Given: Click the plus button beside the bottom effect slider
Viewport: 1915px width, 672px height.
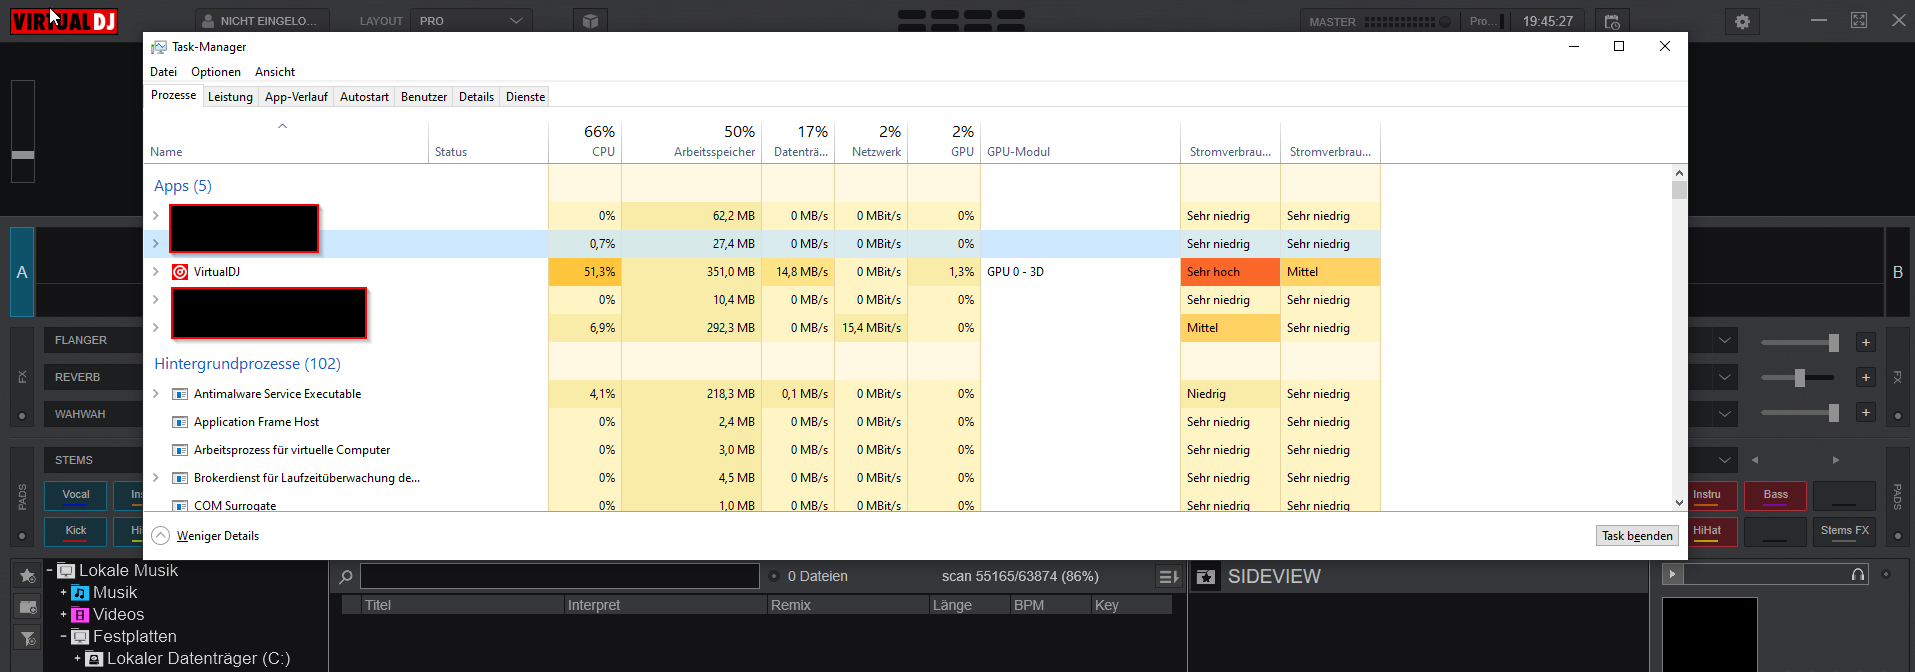Looking at the screenshot, I should pos(1866,413).
